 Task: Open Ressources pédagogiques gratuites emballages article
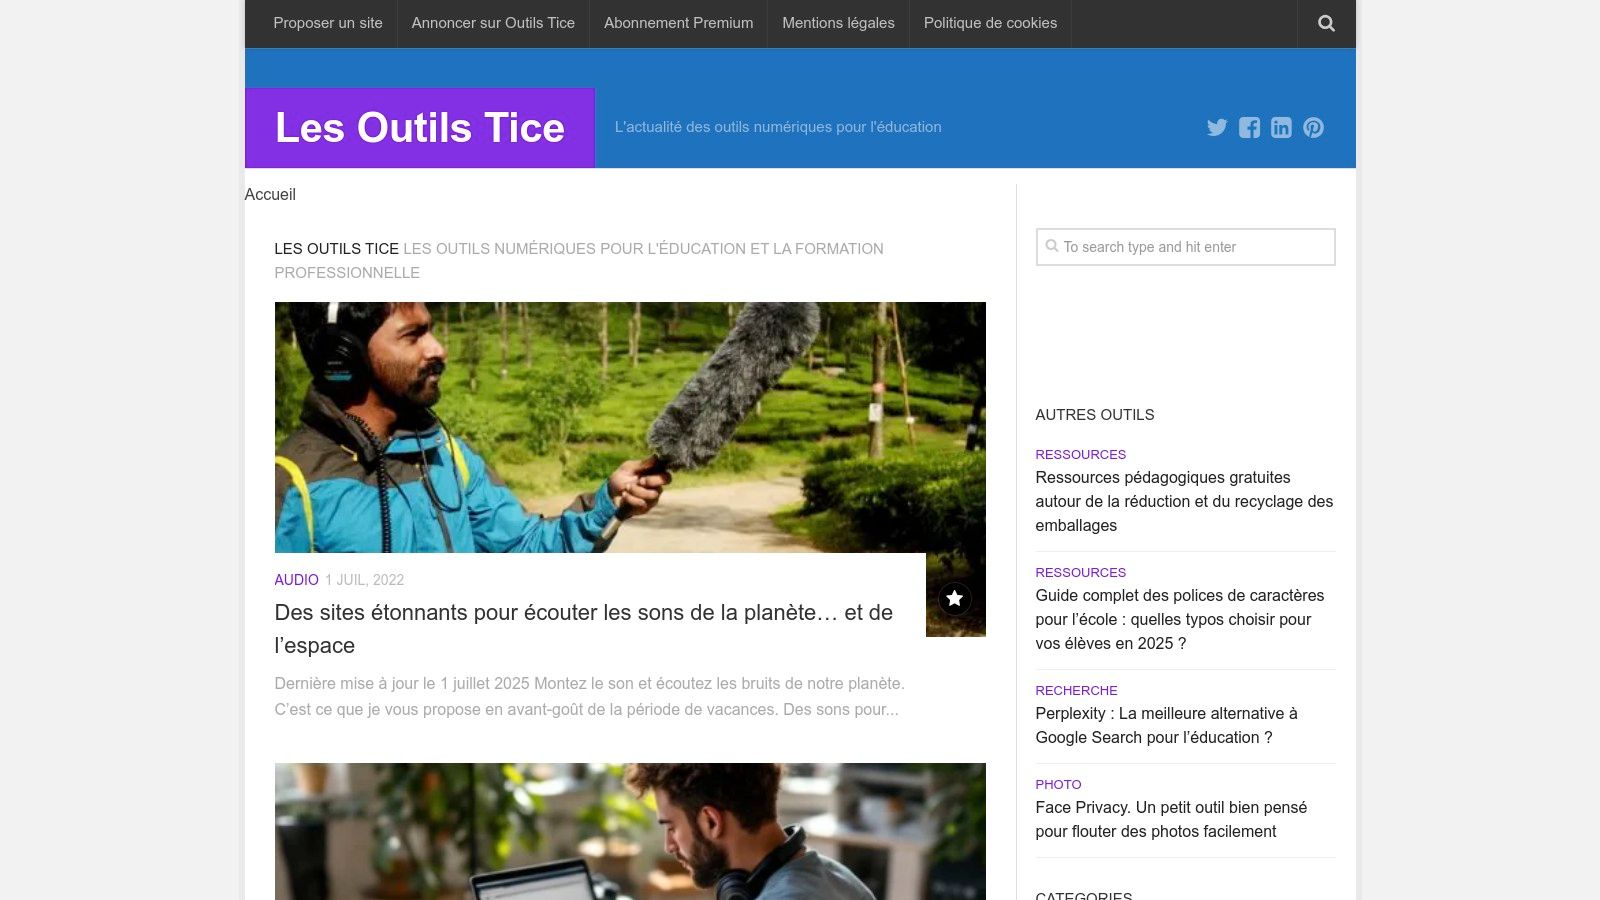click(x=1184, y=501)
